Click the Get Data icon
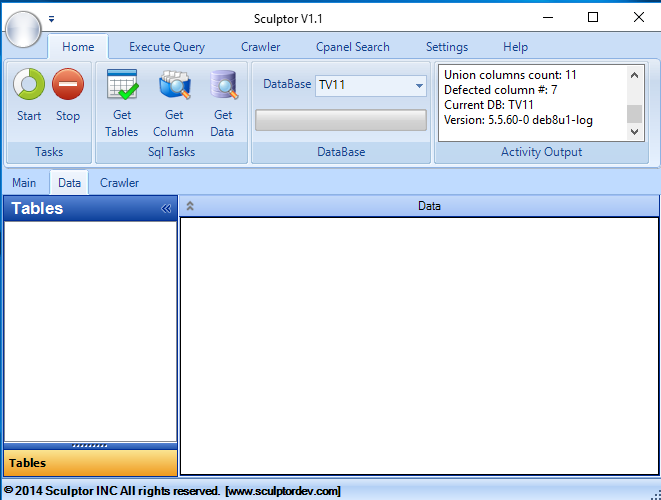Screen dimensions: 661x500 tap(223, 86)
